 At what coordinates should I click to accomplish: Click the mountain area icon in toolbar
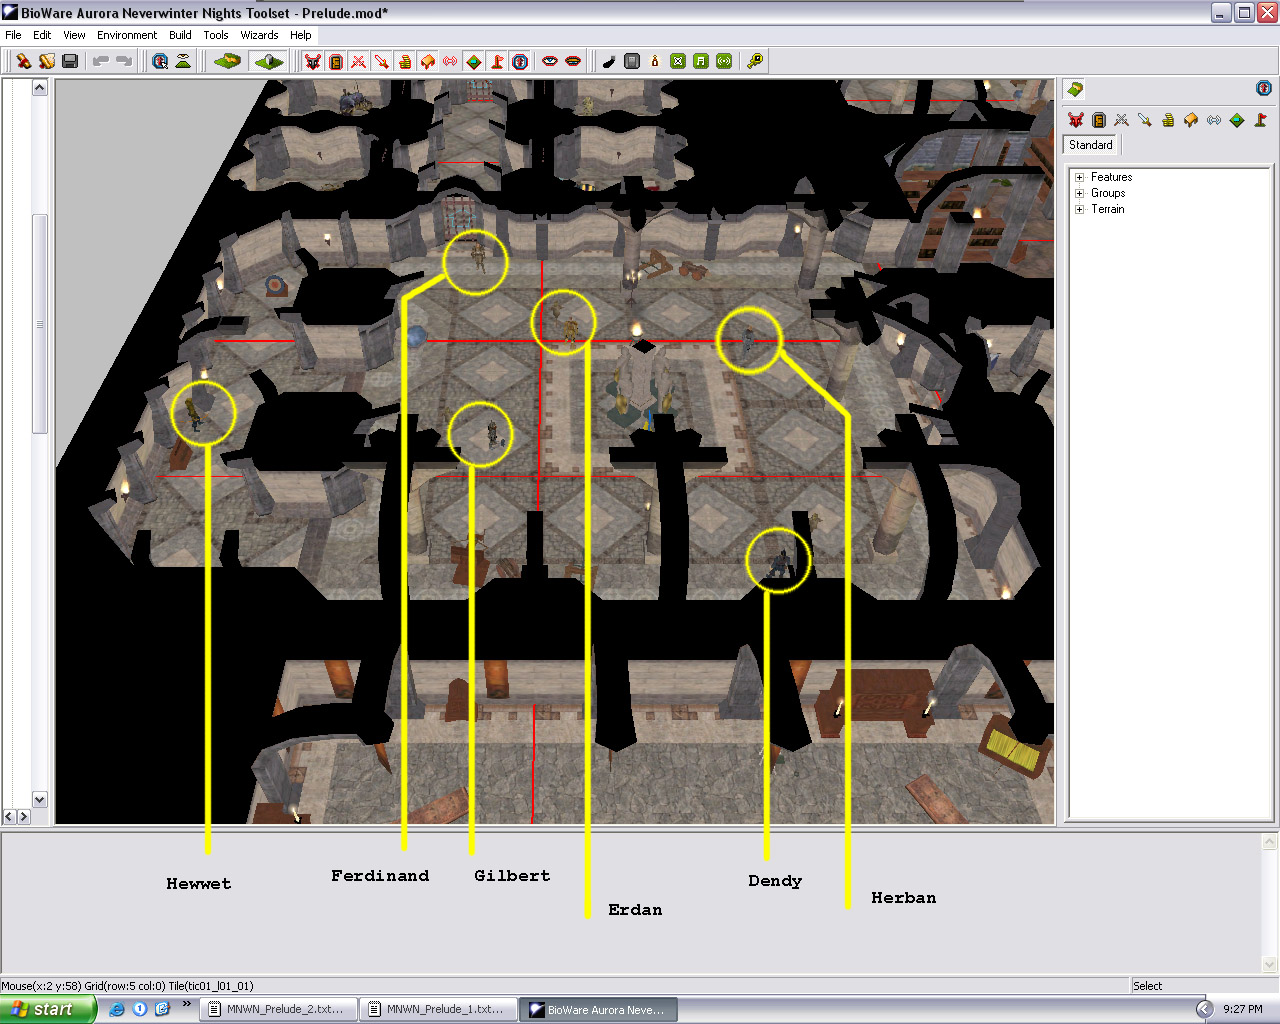point(183,61)
